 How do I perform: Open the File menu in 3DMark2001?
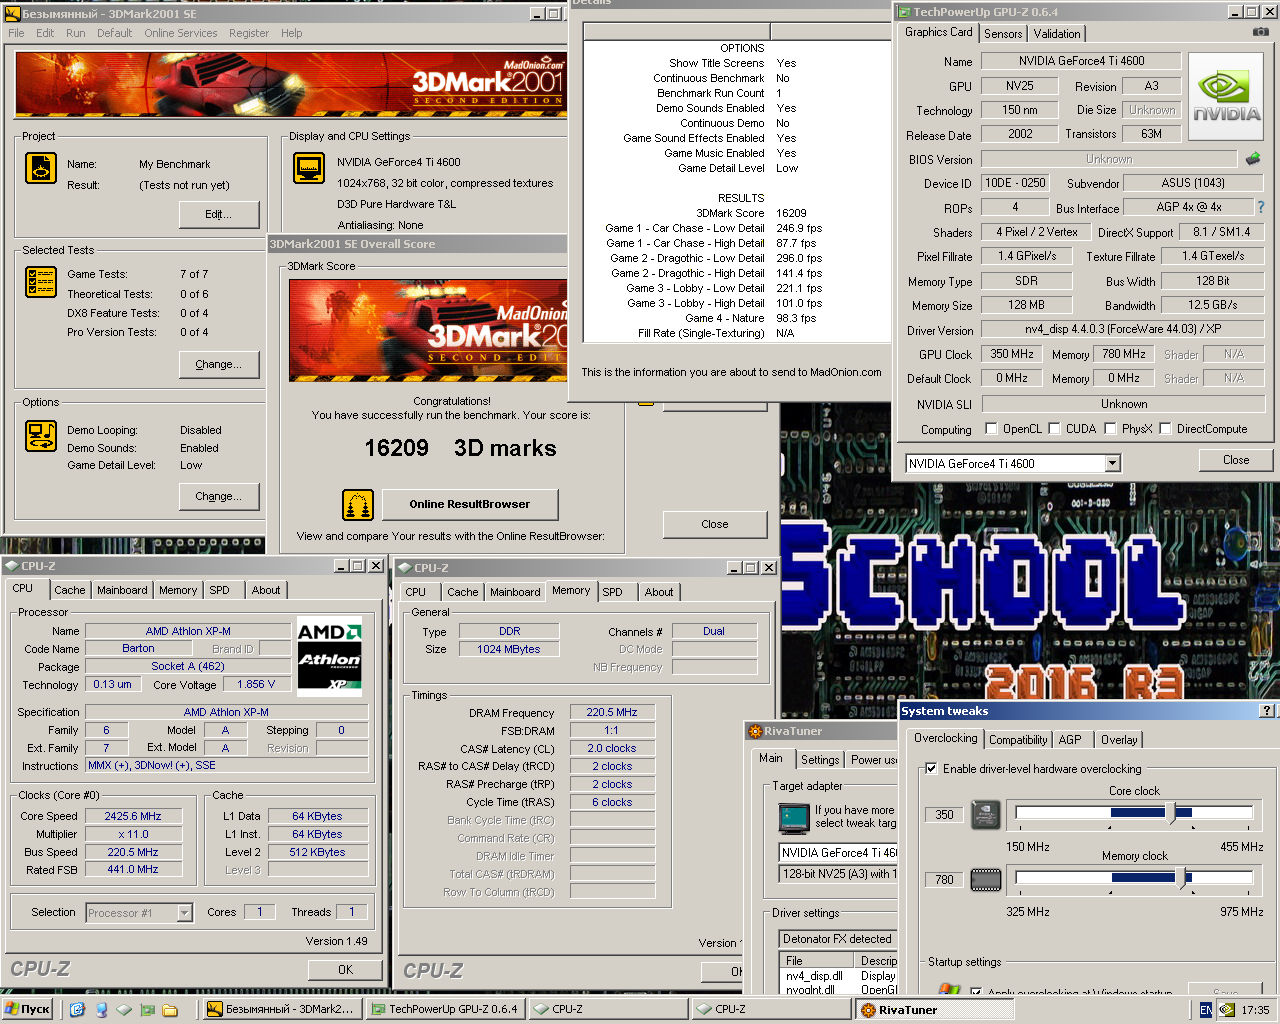[16, 33]
